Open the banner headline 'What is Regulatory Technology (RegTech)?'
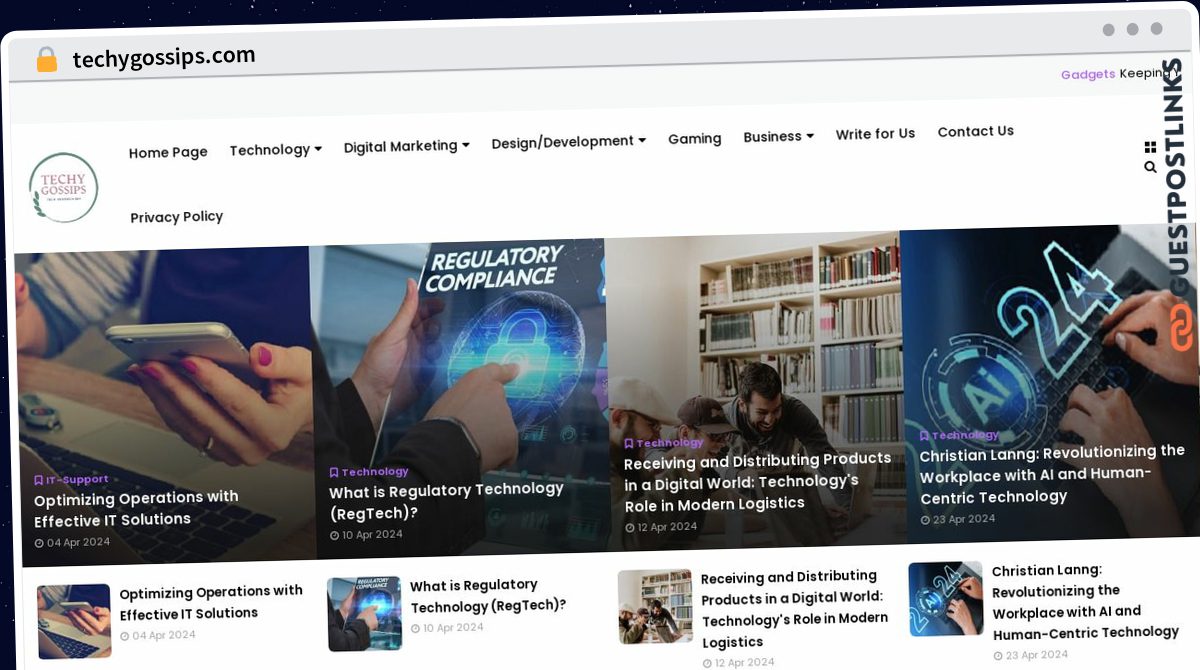The width and height of the screenshot is (1200, 670). pos(447,501)
